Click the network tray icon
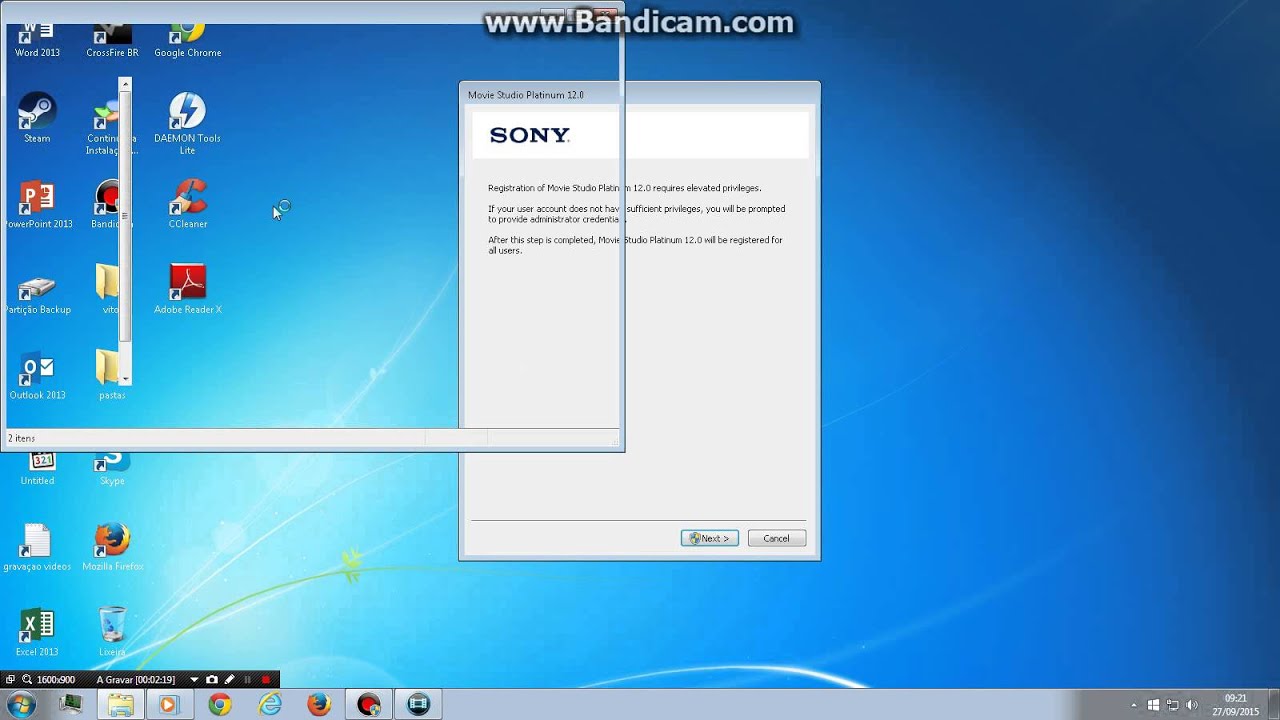 click(1173, 705)
